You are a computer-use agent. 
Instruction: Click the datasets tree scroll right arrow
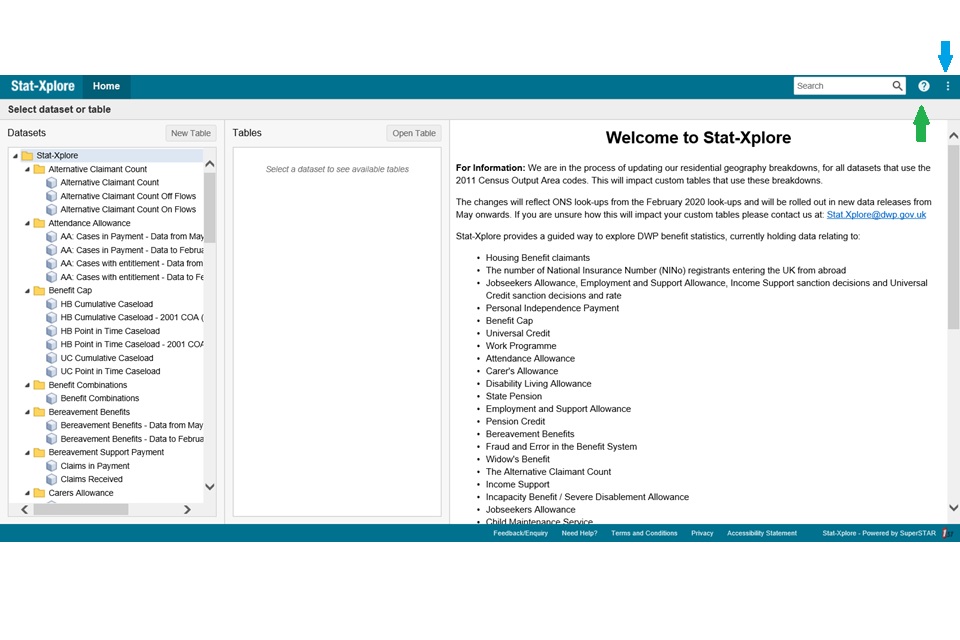(x=187, y=510)
